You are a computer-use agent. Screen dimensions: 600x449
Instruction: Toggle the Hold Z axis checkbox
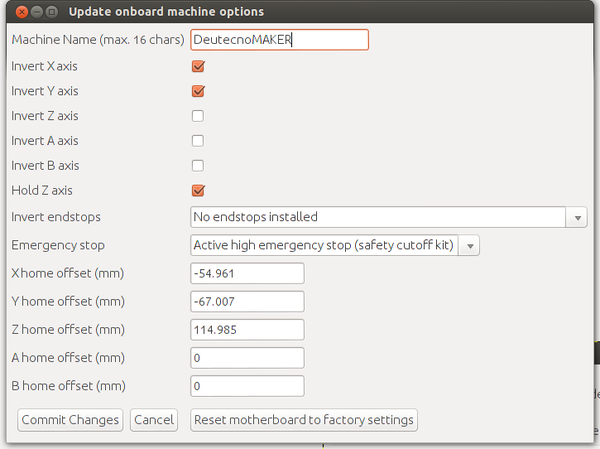coord(198,191)
